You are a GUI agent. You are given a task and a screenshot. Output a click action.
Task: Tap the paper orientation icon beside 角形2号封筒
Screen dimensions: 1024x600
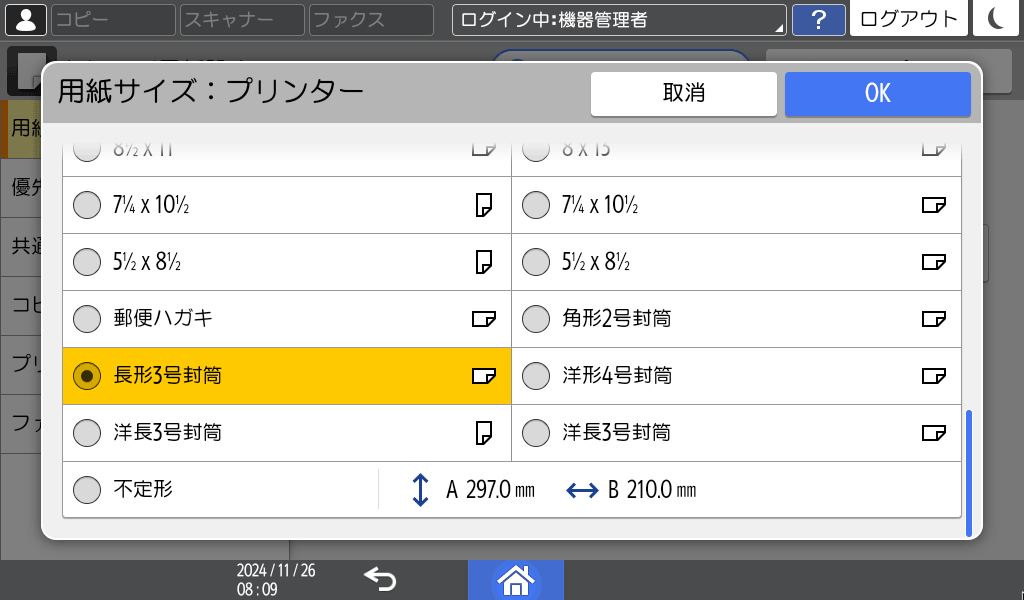pos(935,319)
